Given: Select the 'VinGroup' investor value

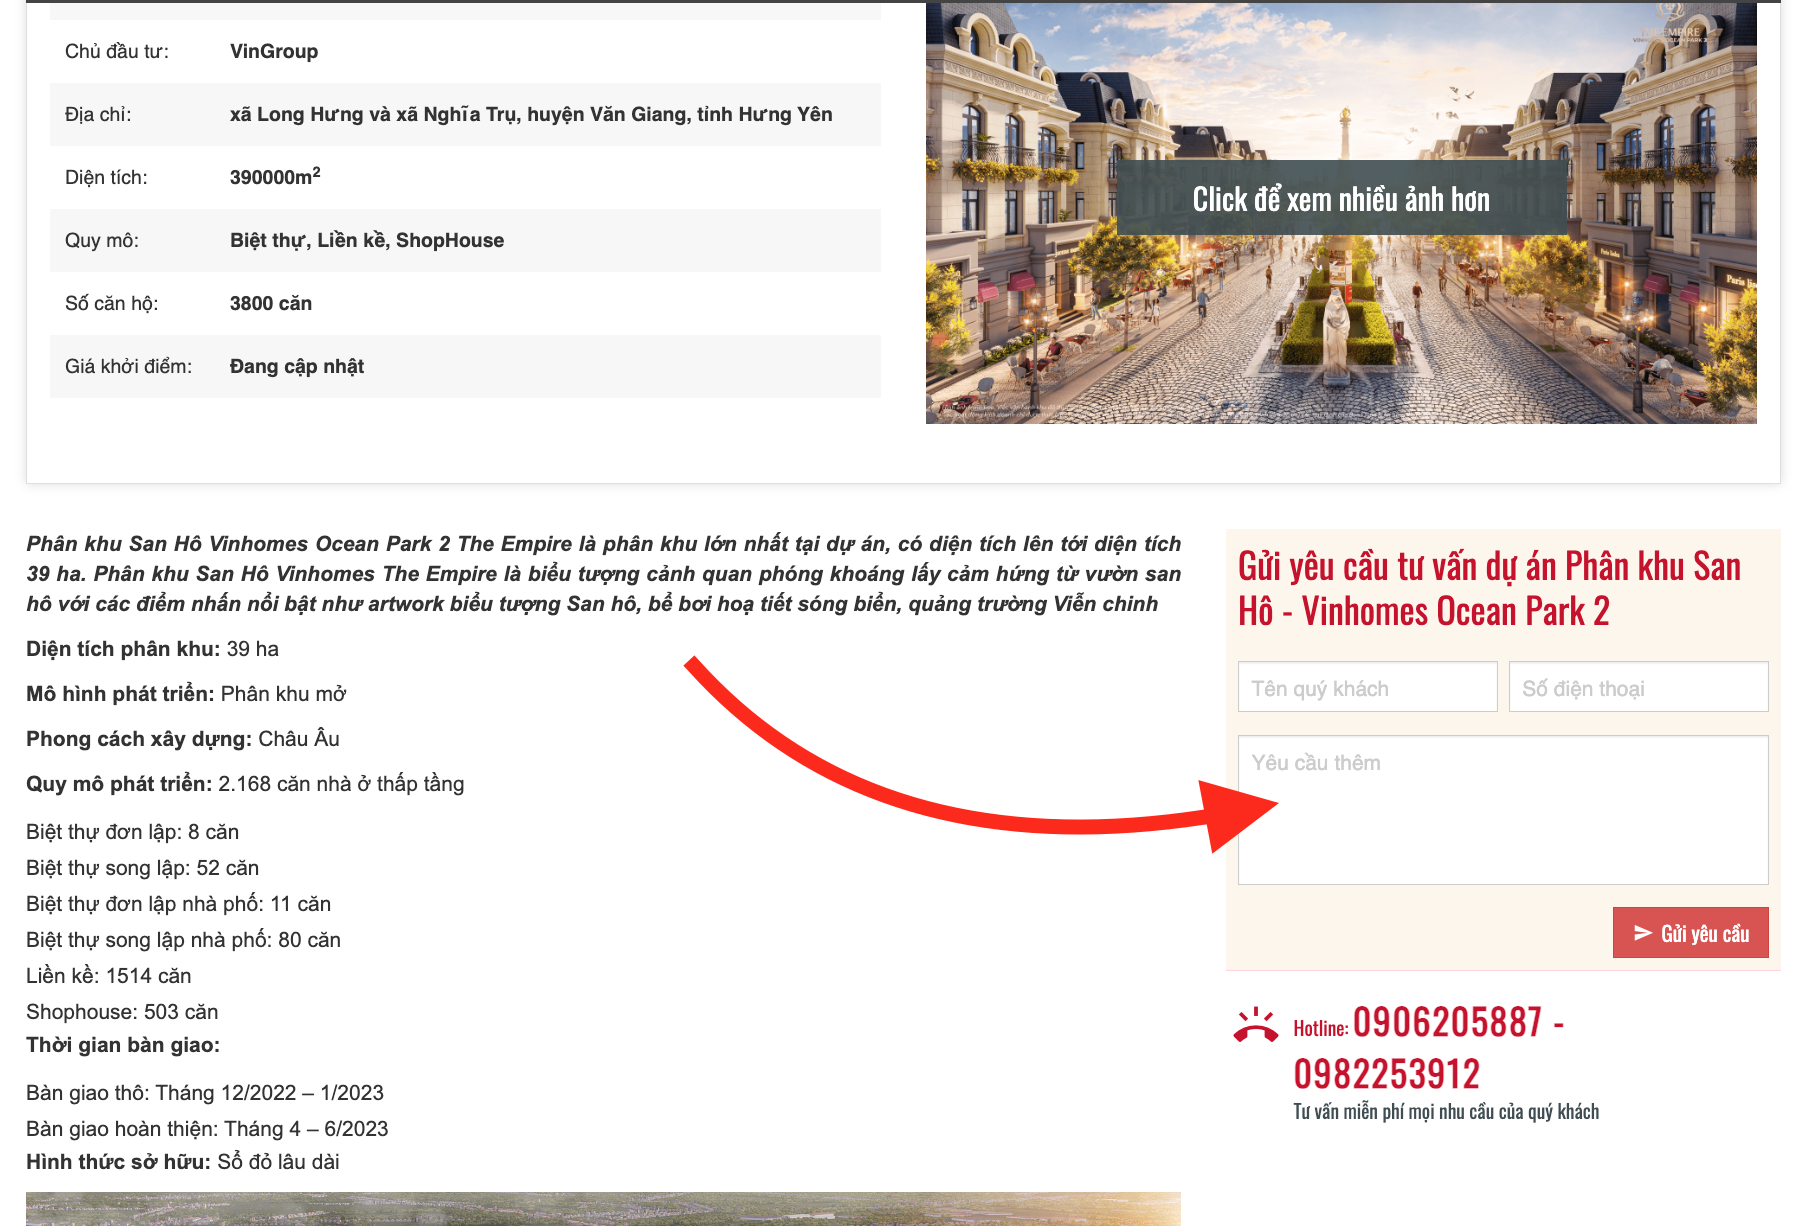Looking at the screenshot, I should (274, 51).
